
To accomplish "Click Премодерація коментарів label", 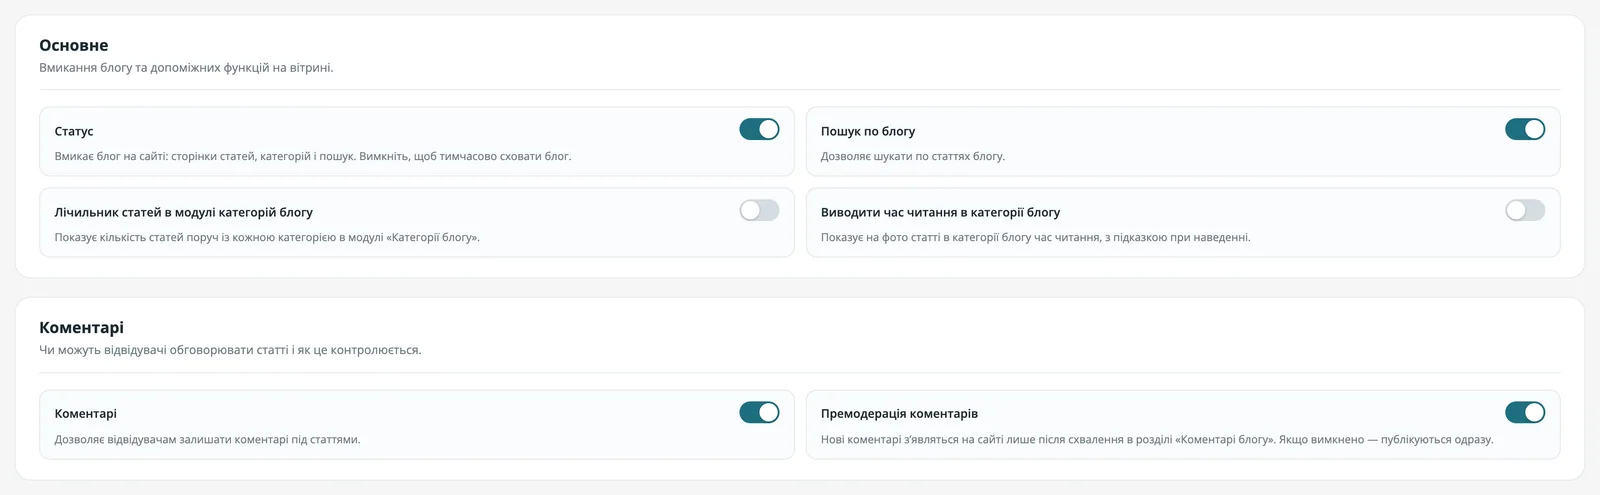I will 899,413.
